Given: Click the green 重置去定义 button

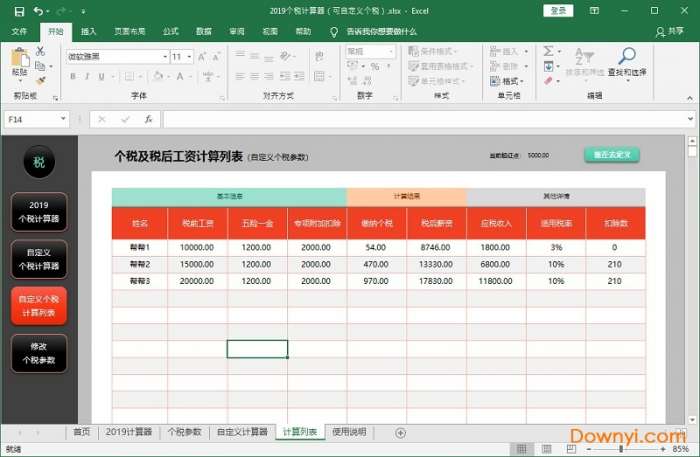Looking at the screenshot, I should [611, 155].
